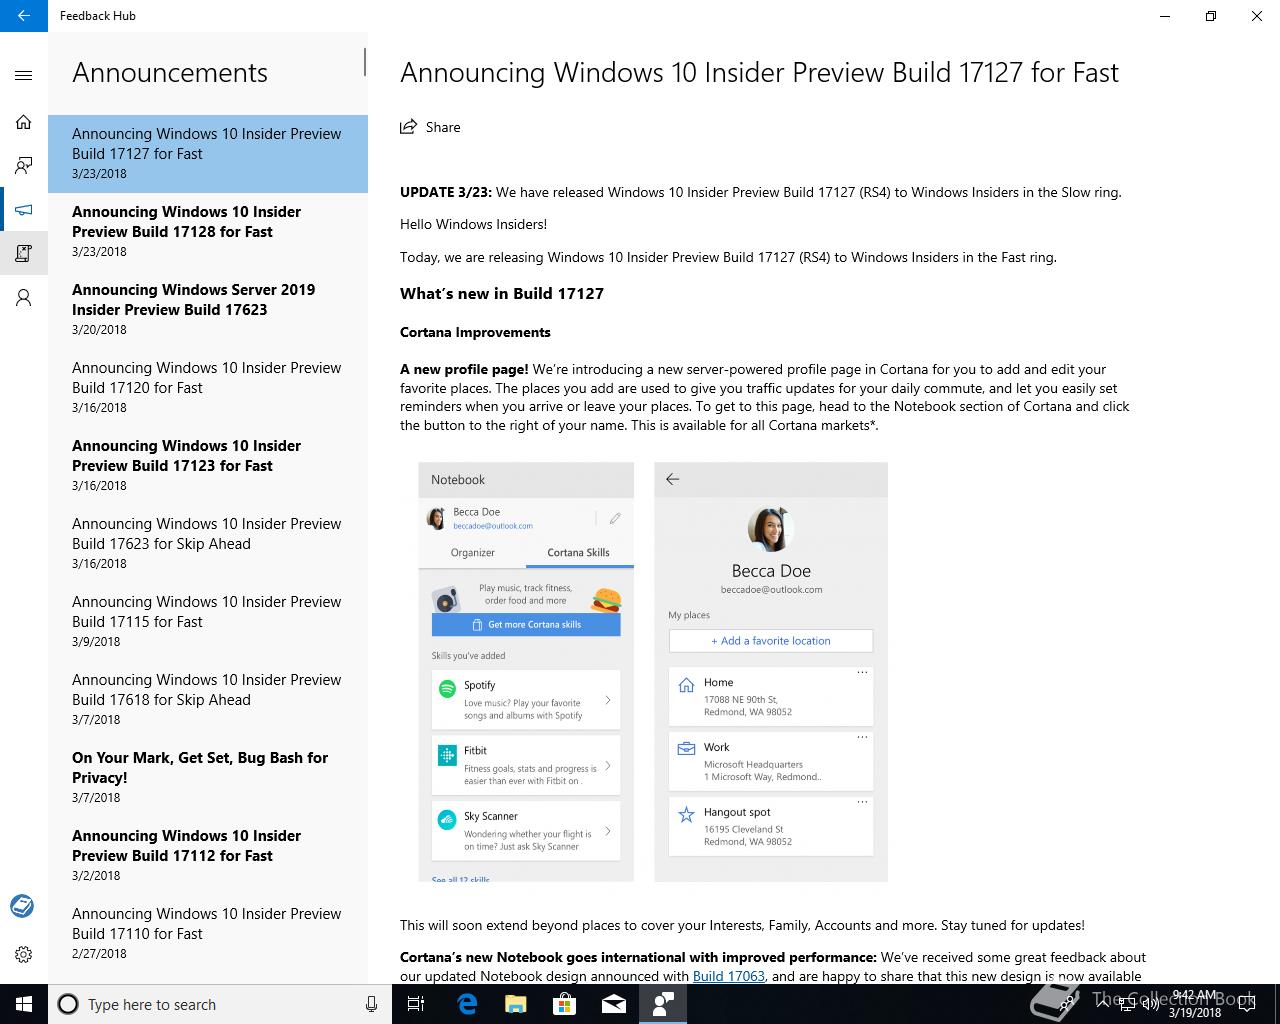Viewport: 1280px width, 1024px height.
Task: Open the Windows Start menu
Action: [24, 1004]
